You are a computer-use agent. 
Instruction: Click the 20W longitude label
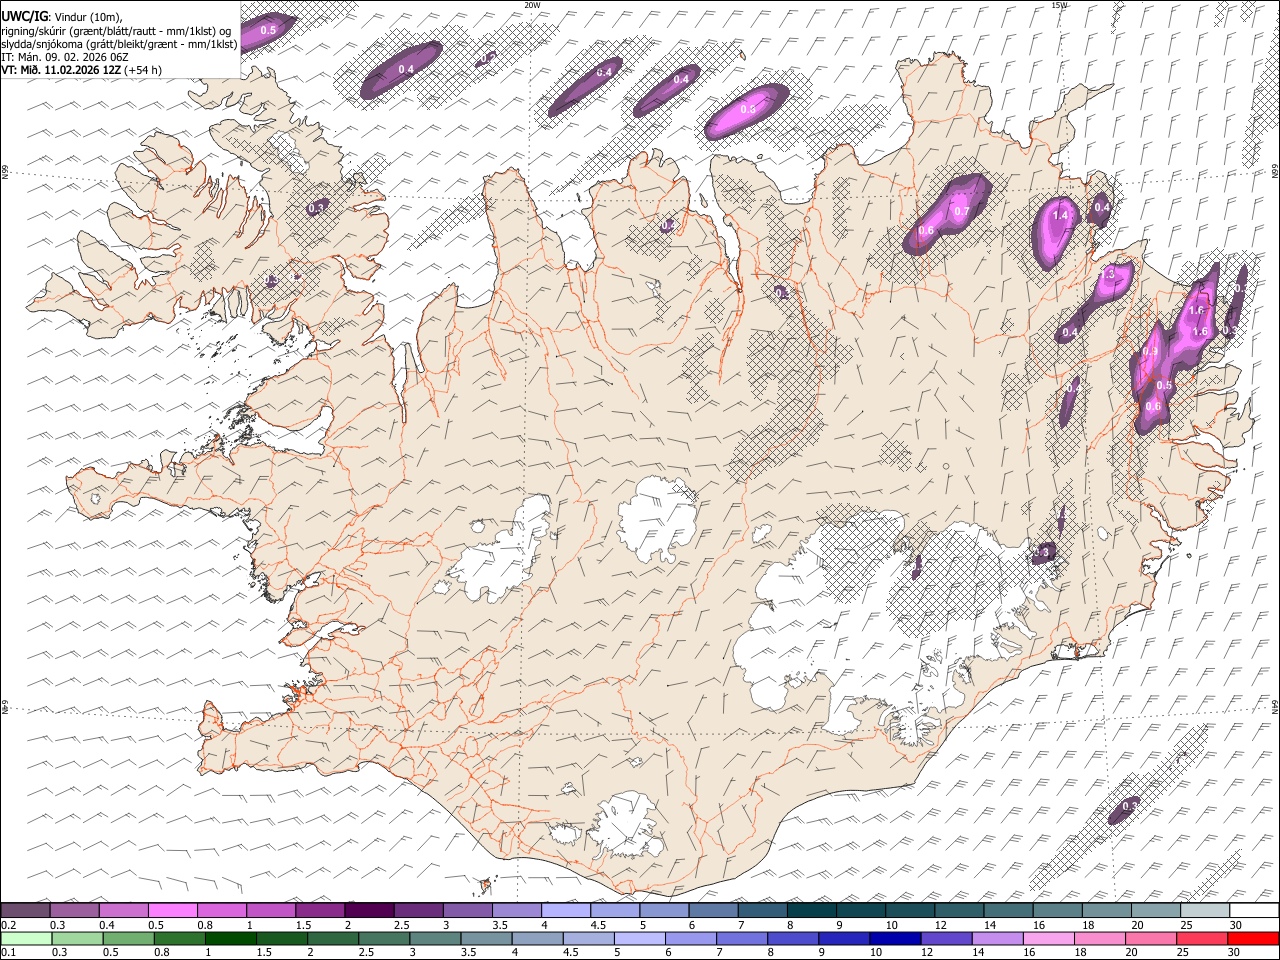pyautogui.click(x=532, y=5)
